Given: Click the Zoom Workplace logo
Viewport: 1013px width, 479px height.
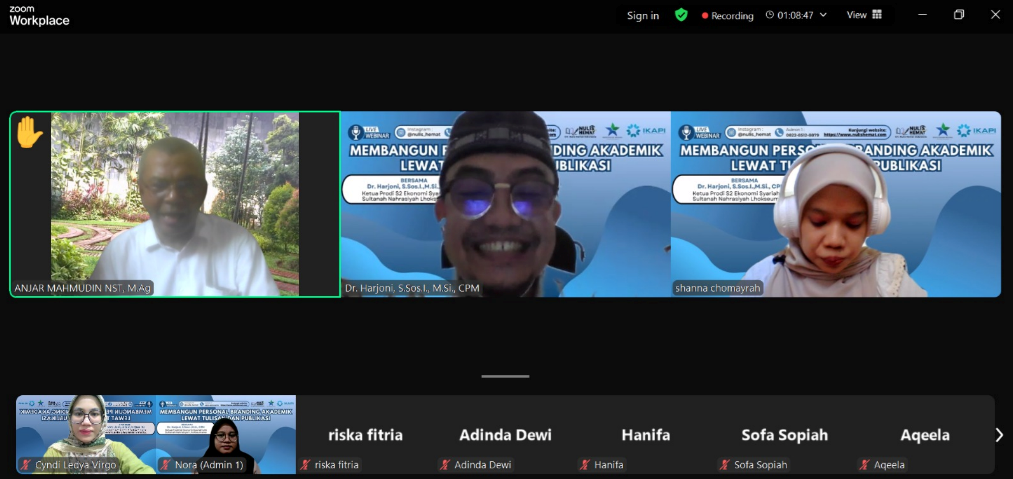Looking at the screenshot, I should tap(39, 15).
